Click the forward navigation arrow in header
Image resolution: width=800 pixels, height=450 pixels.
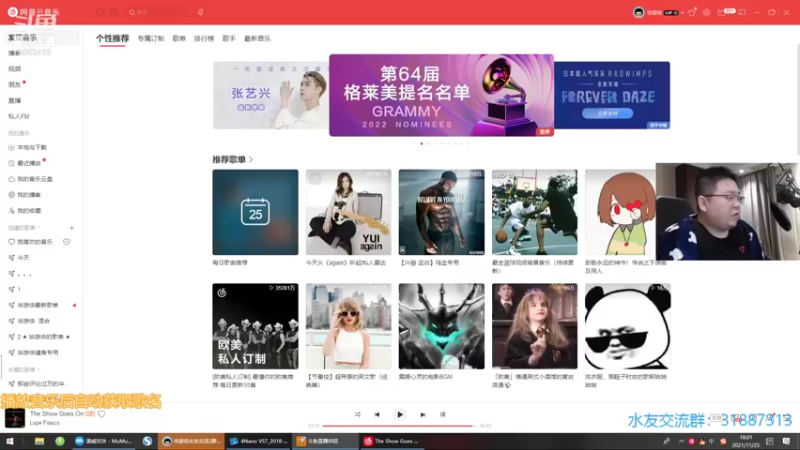coord(114,12)
